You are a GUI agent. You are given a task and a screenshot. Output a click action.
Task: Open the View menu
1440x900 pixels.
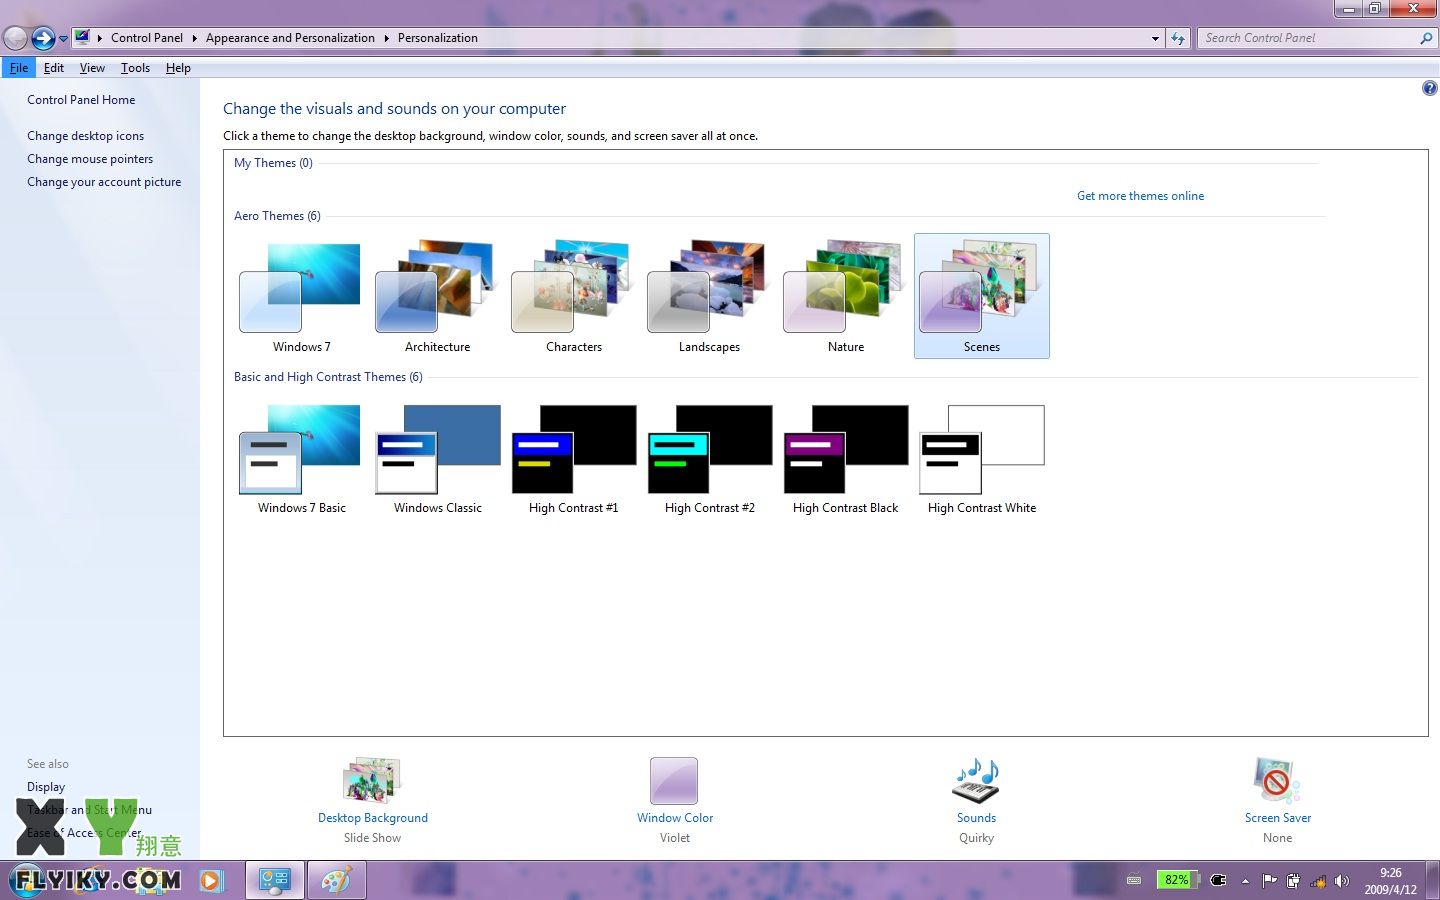(x=92, y=68)
